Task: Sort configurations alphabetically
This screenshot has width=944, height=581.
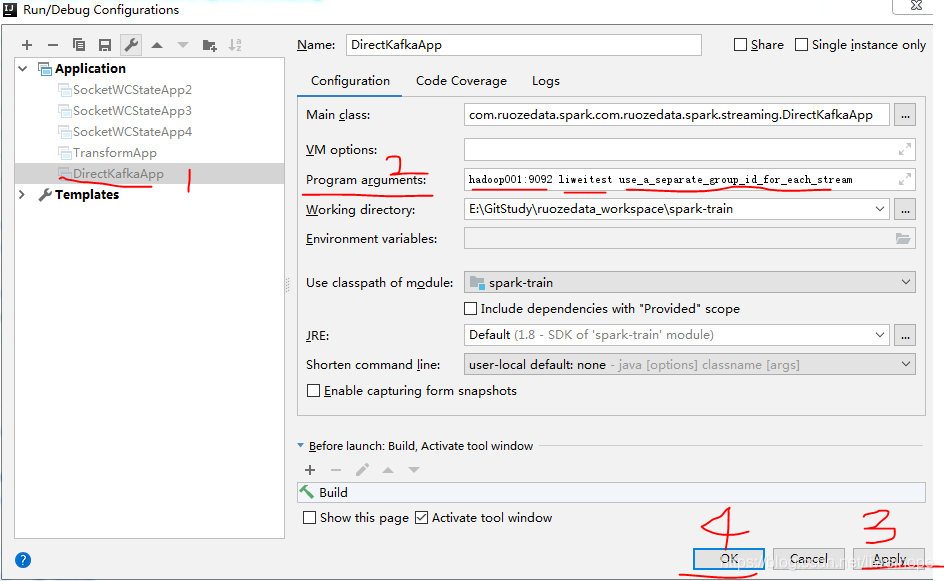Action: [x=235, y=45]
